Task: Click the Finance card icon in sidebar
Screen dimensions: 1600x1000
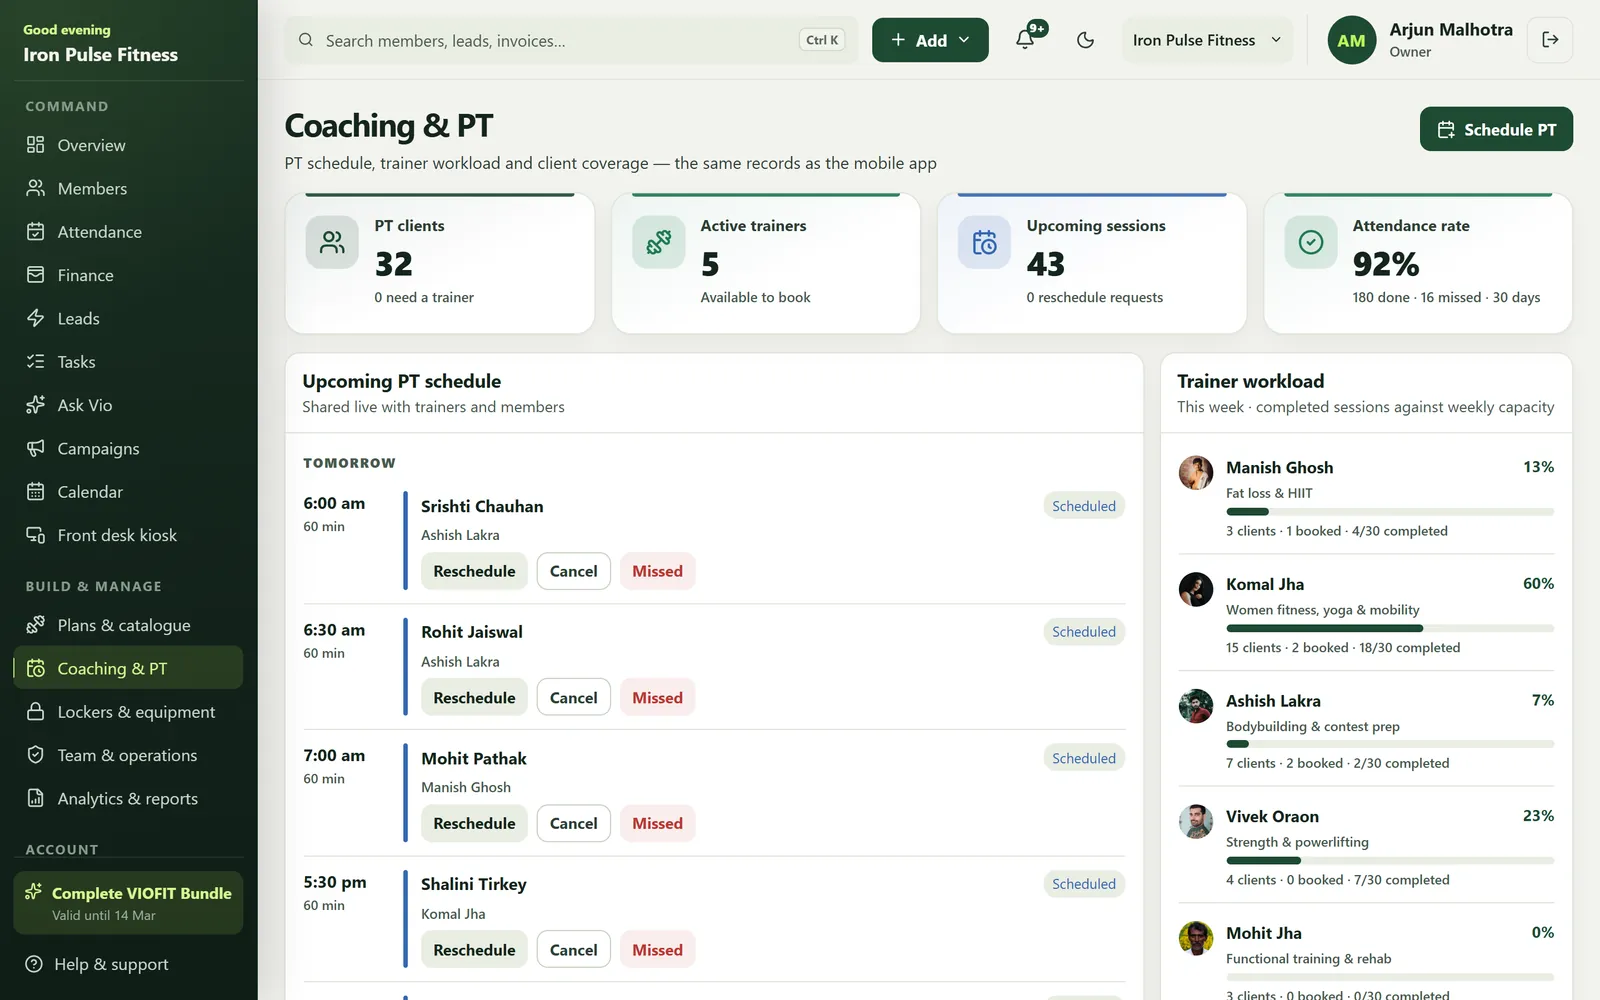Action: tap(36, 275)
